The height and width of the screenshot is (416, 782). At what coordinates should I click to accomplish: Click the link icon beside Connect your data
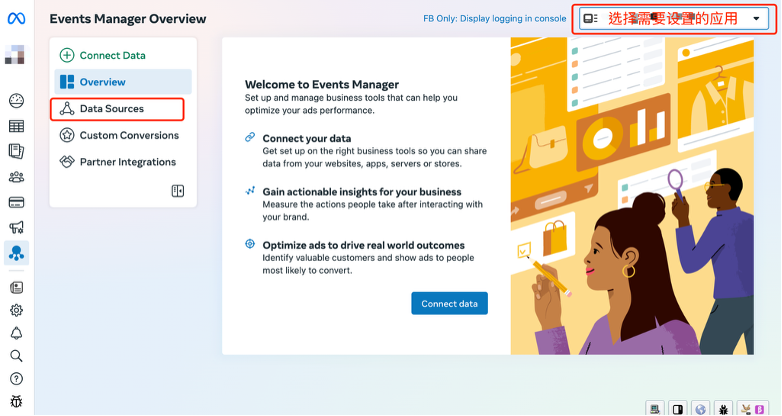pyautogui.click(x=250, y=138)
